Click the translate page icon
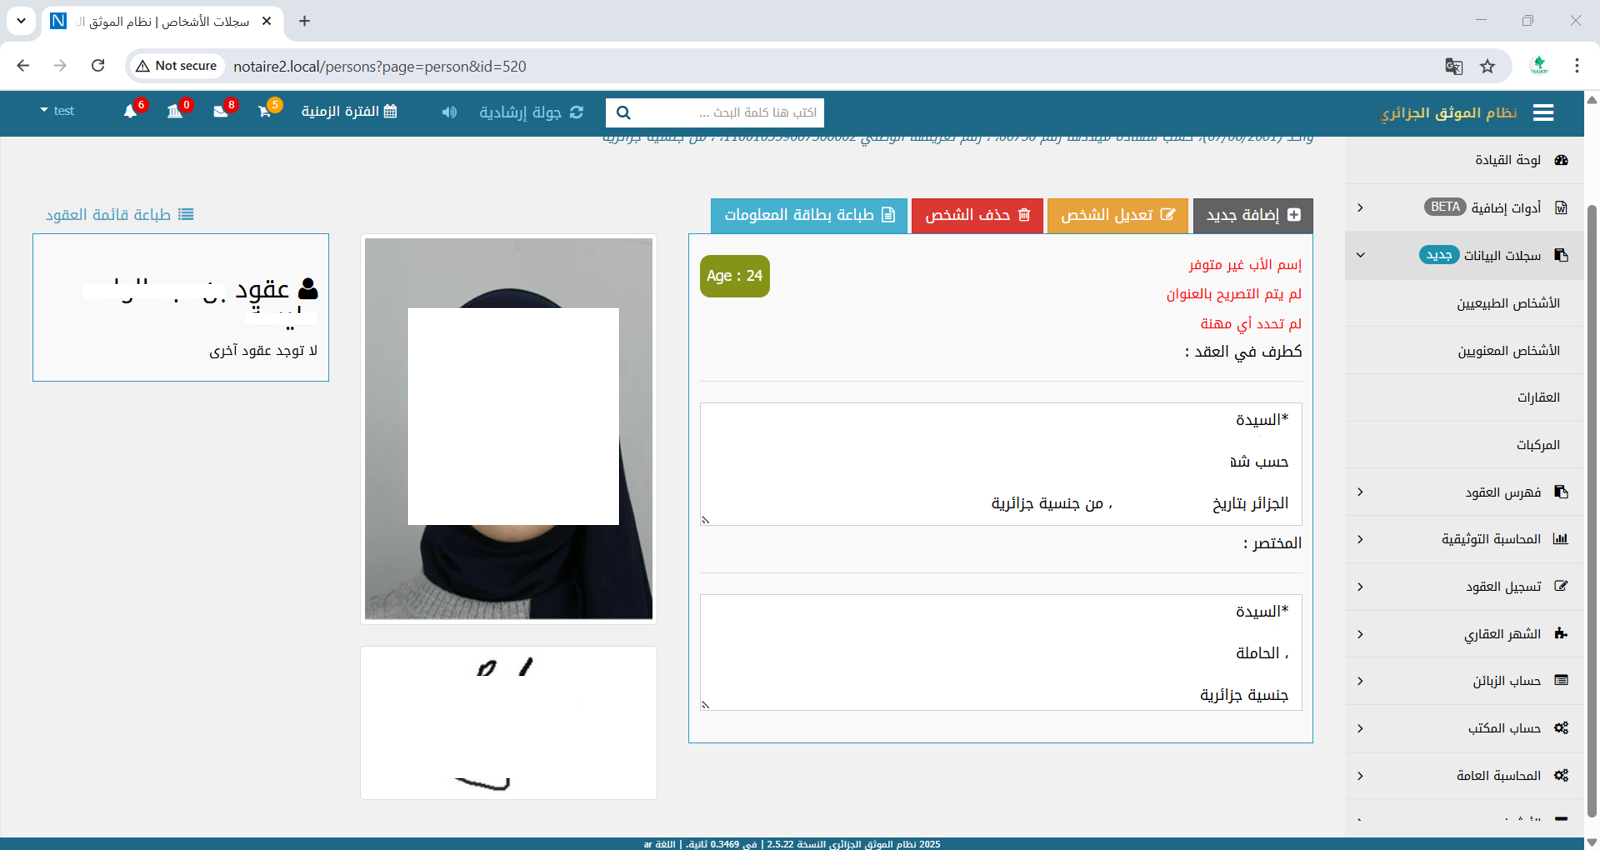Screen dimensions: 1600x850 (1453, 66)
